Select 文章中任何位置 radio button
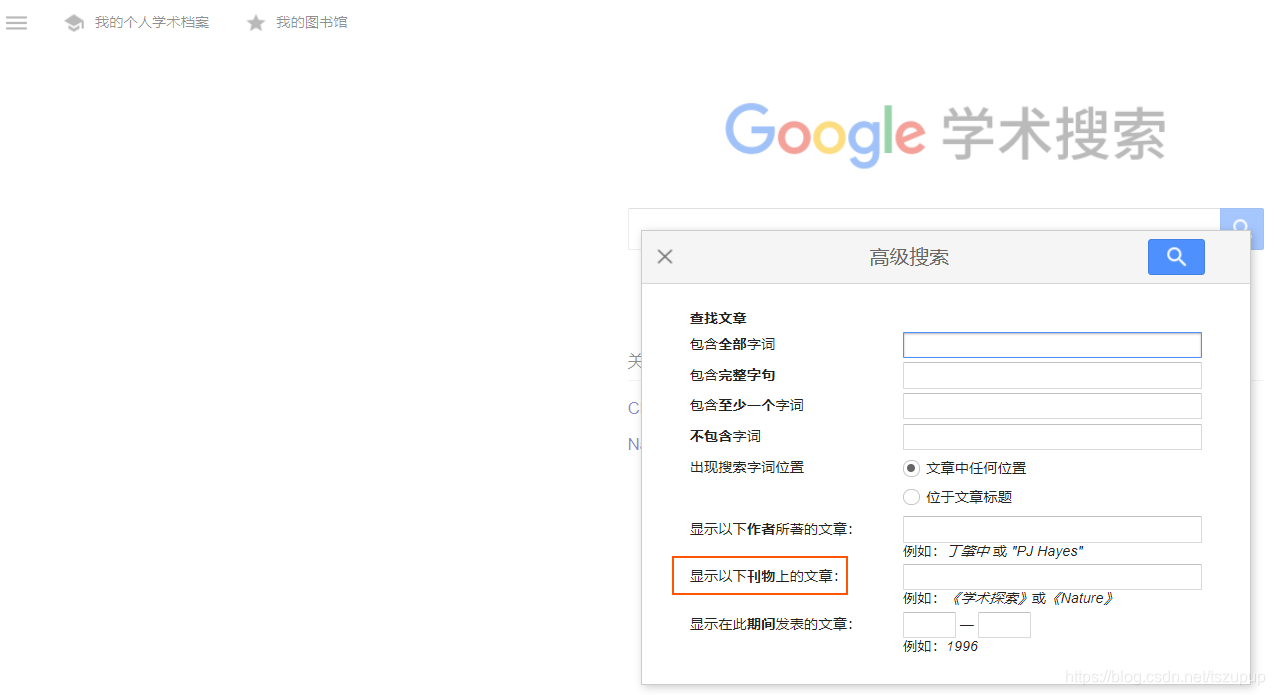The height and width of the screenshot is (695, 1275). pos(911,468)
